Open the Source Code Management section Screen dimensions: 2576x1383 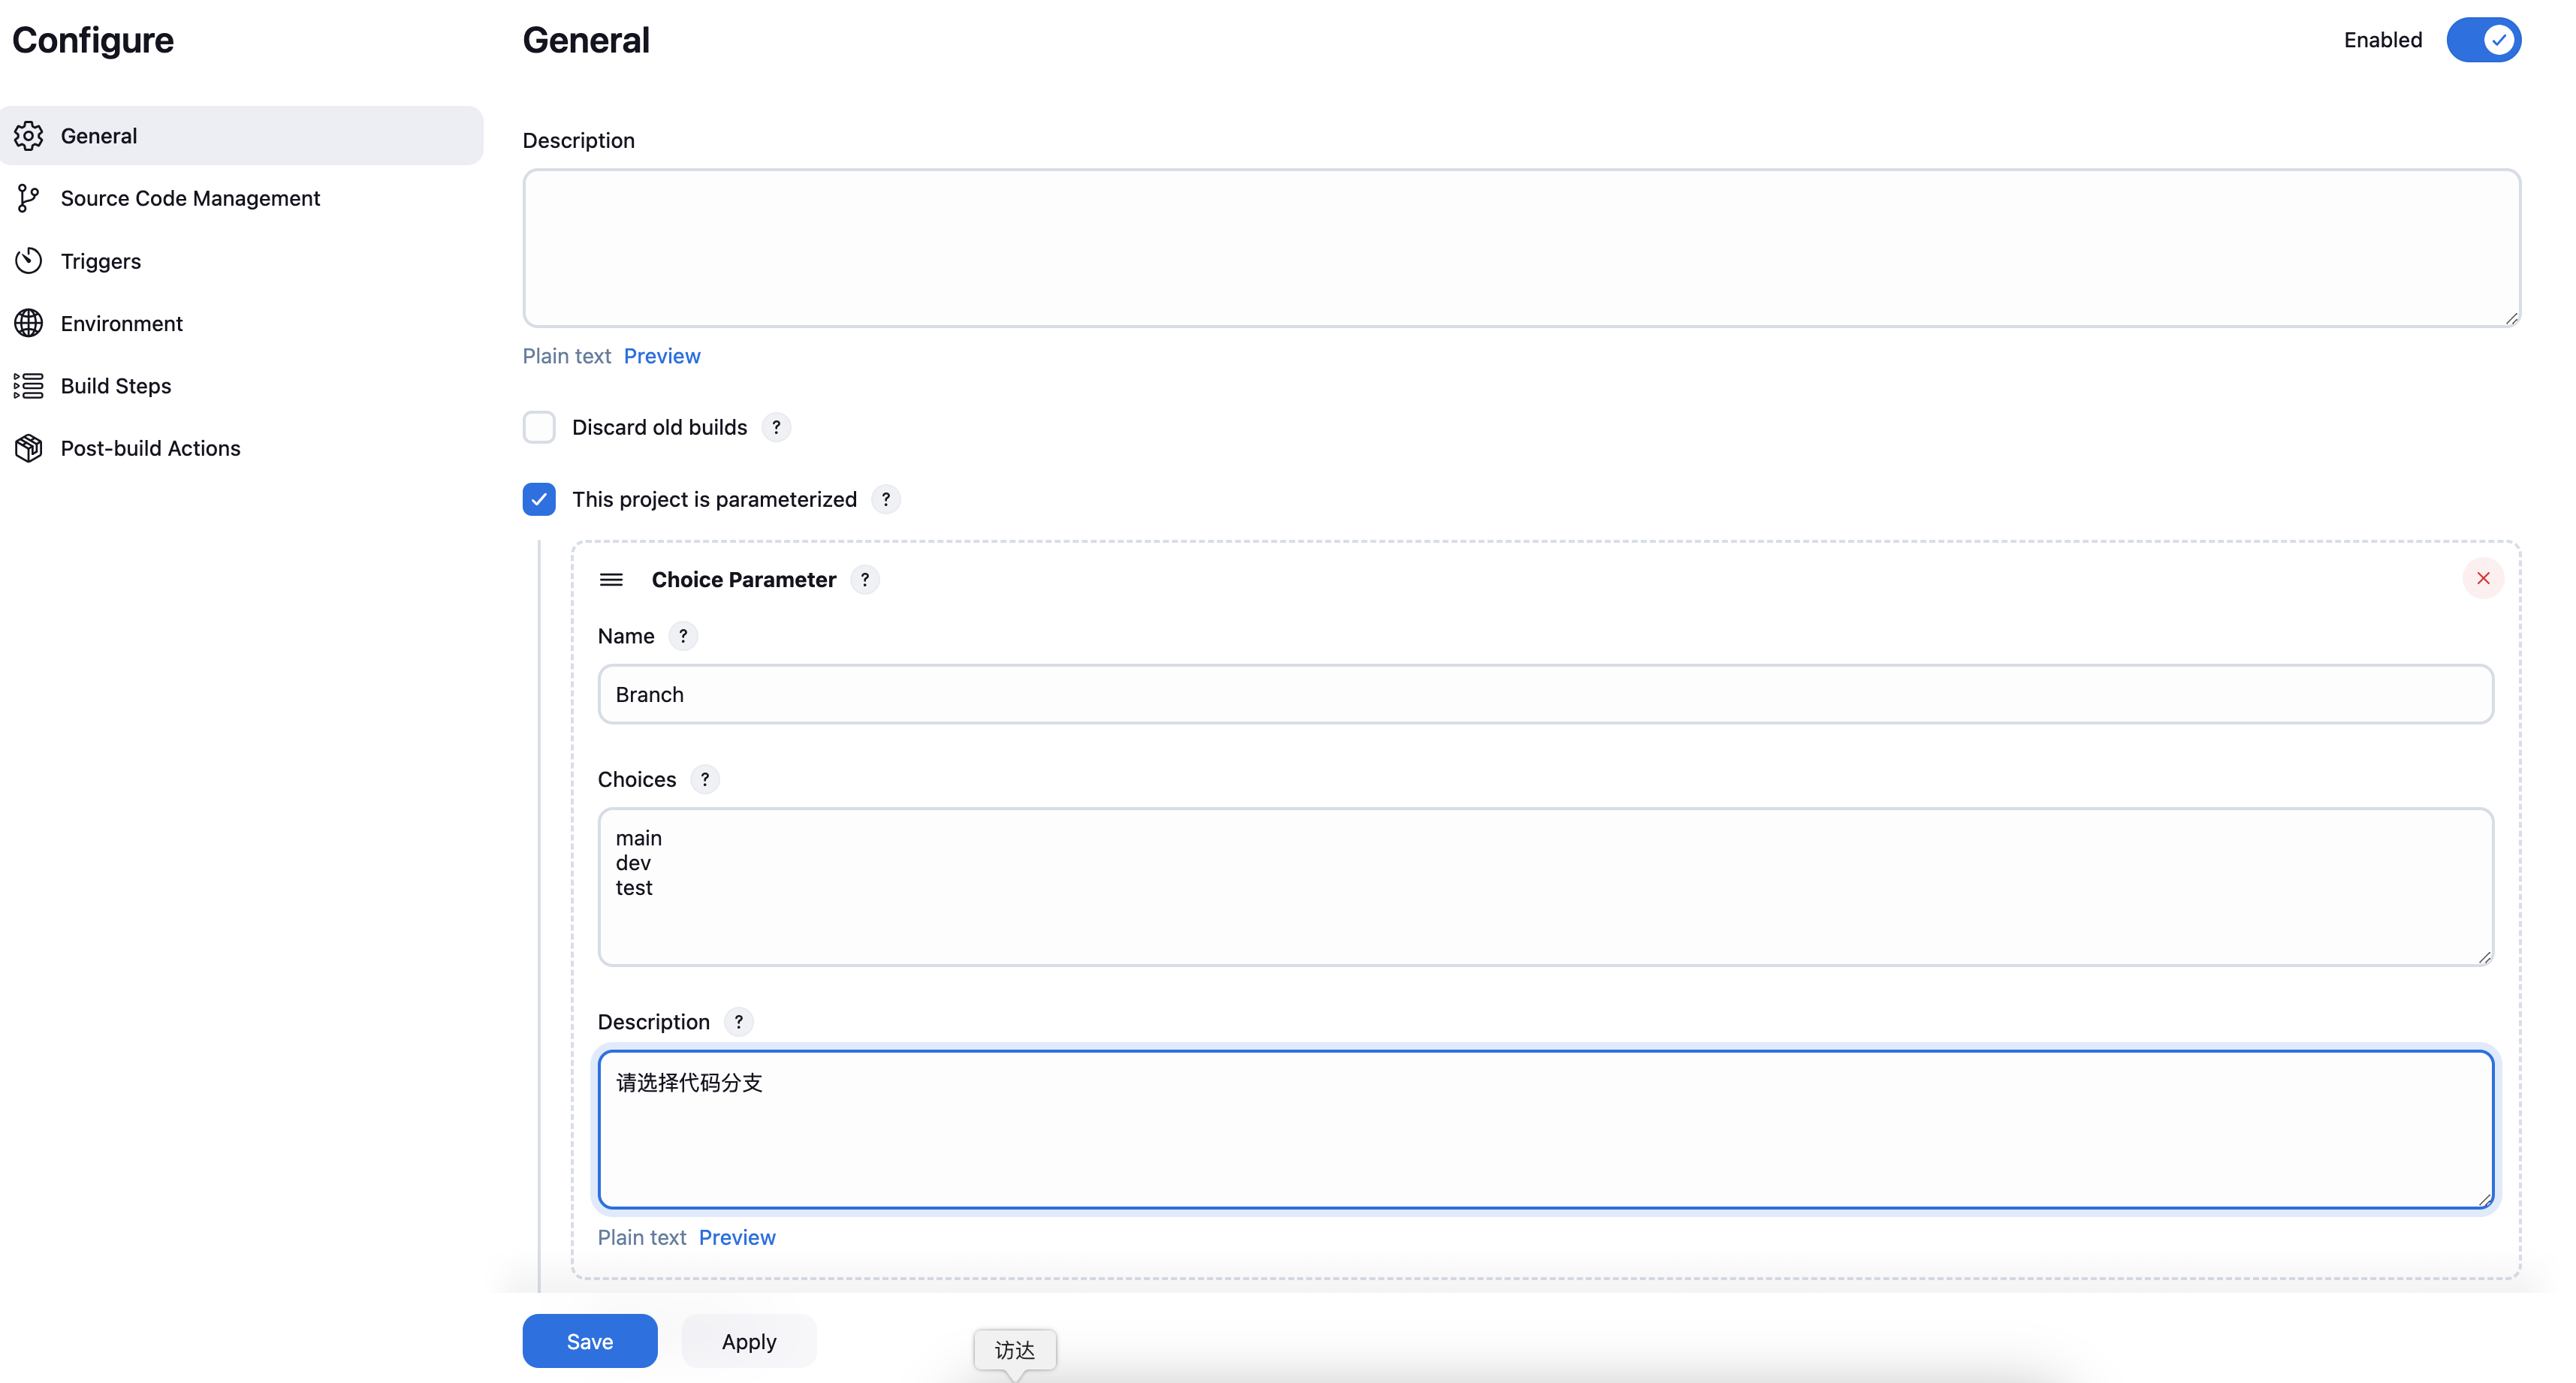point(190,198)
